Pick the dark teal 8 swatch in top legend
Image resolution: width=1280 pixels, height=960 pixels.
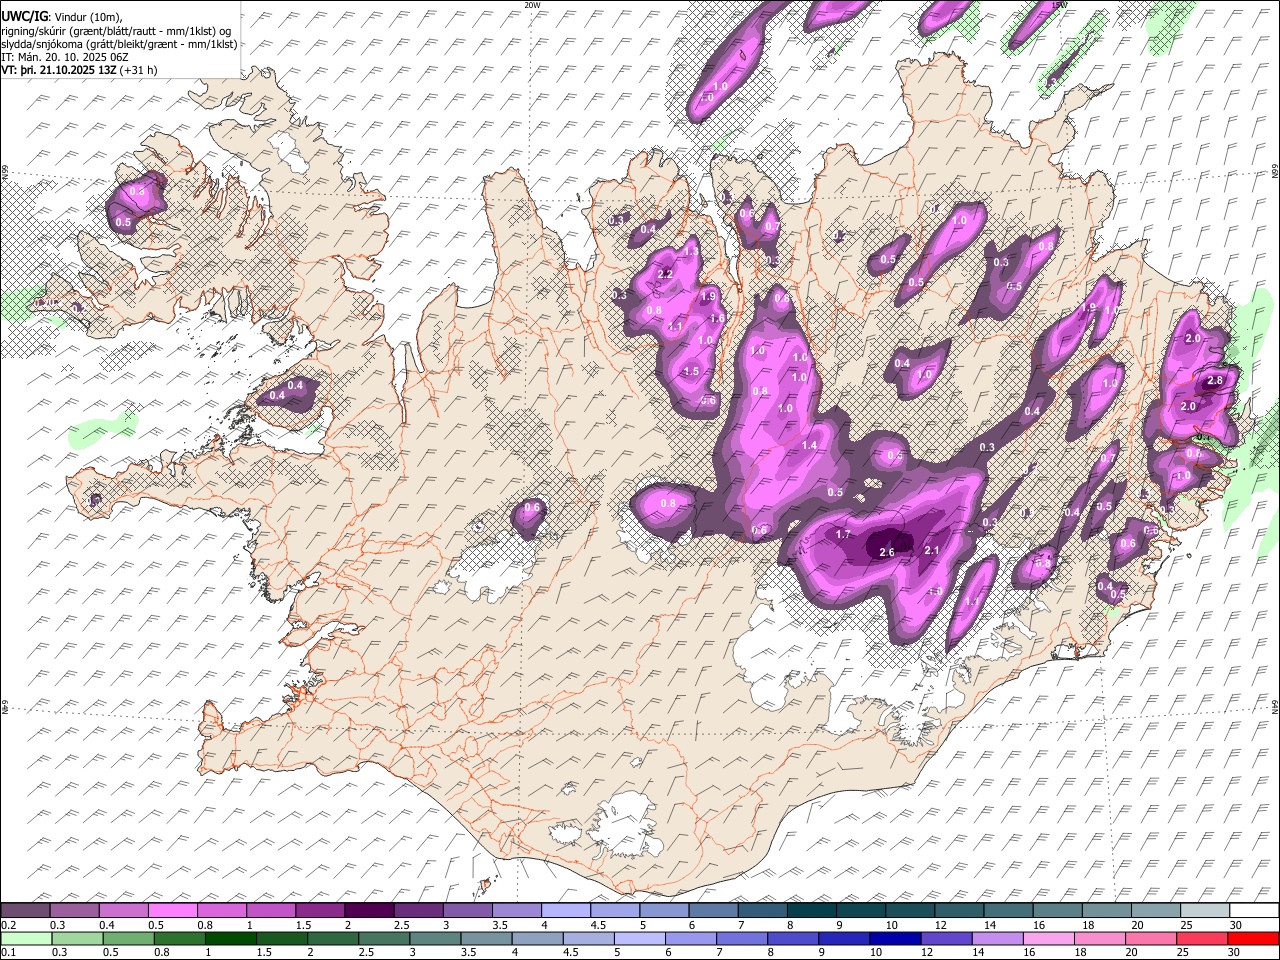(811, 910)
